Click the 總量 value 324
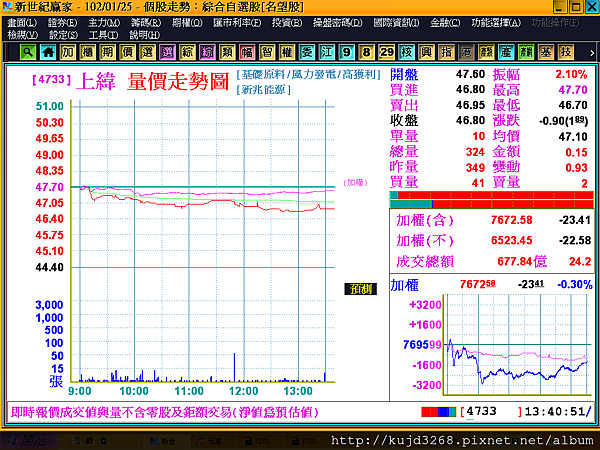The image size is (600, 450). click(475, 152)
